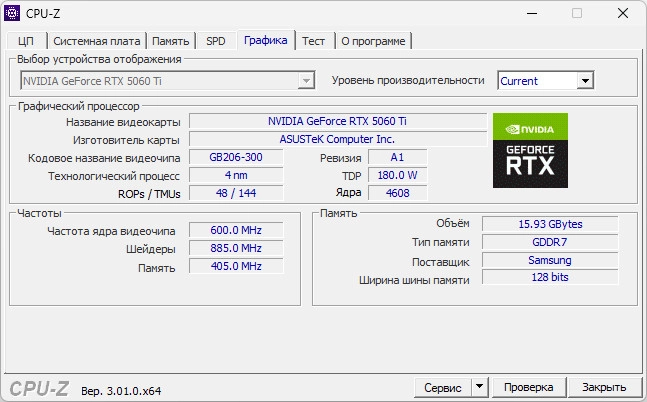The height and width of the screenshot is (402, 647).
Task: Click the NVIDIA GeForce RTX logo image
Action: (530, 151)
